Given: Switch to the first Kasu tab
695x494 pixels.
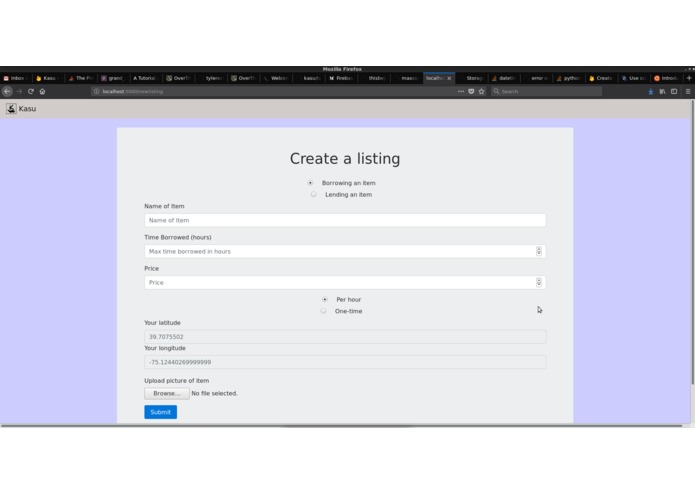Looking at the screenshot, I should point(48,78).
